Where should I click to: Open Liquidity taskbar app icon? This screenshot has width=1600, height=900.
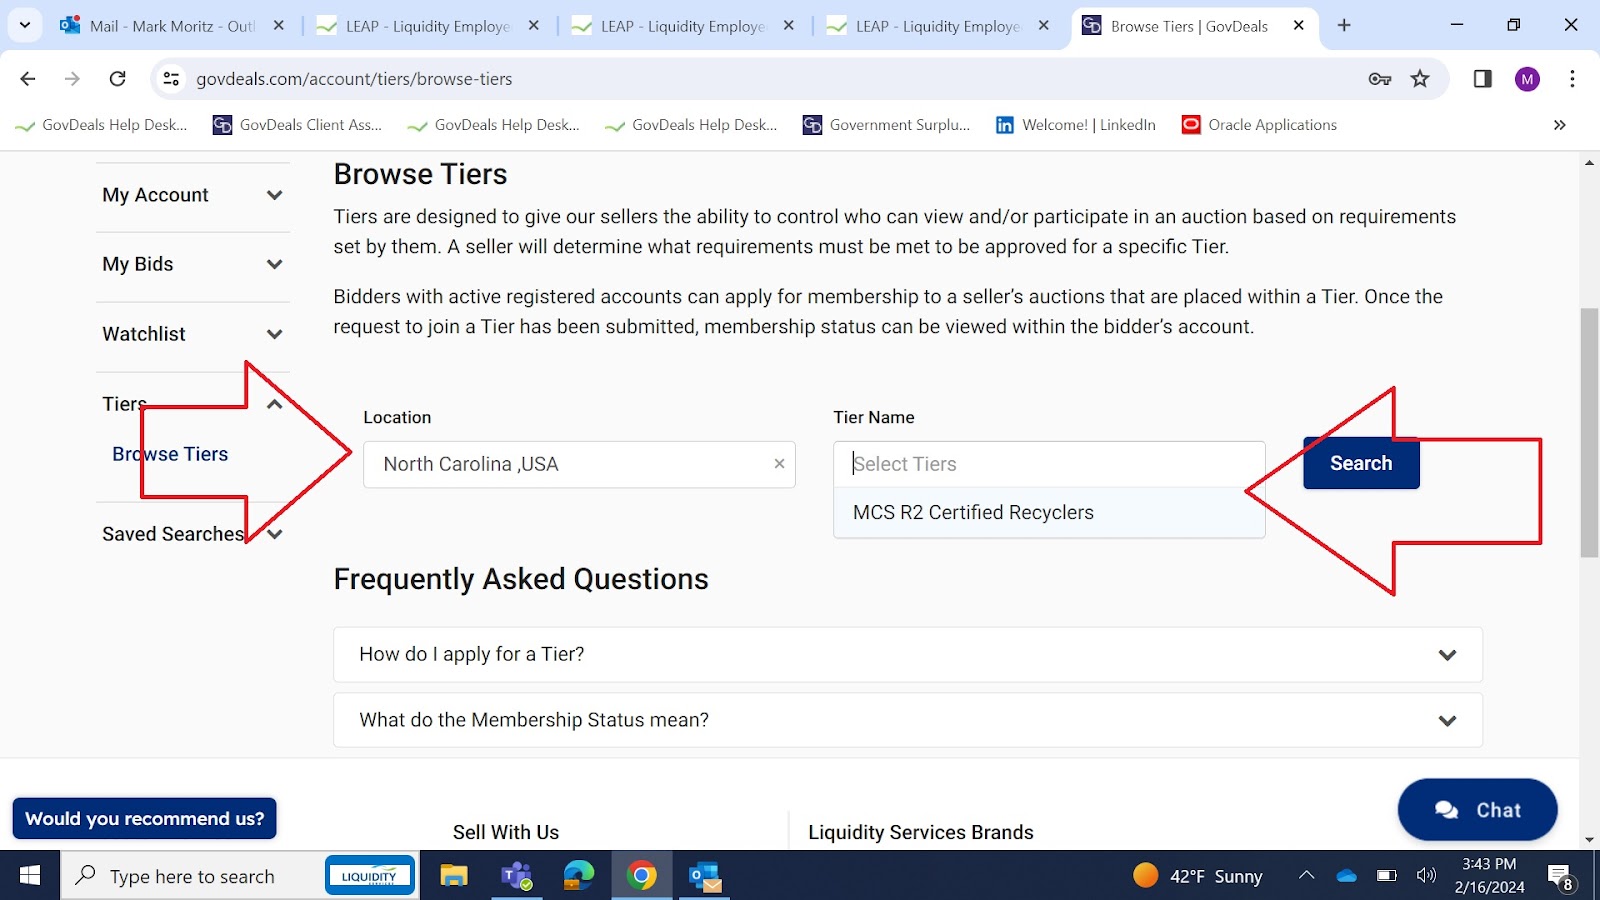(x=370, y=876)
